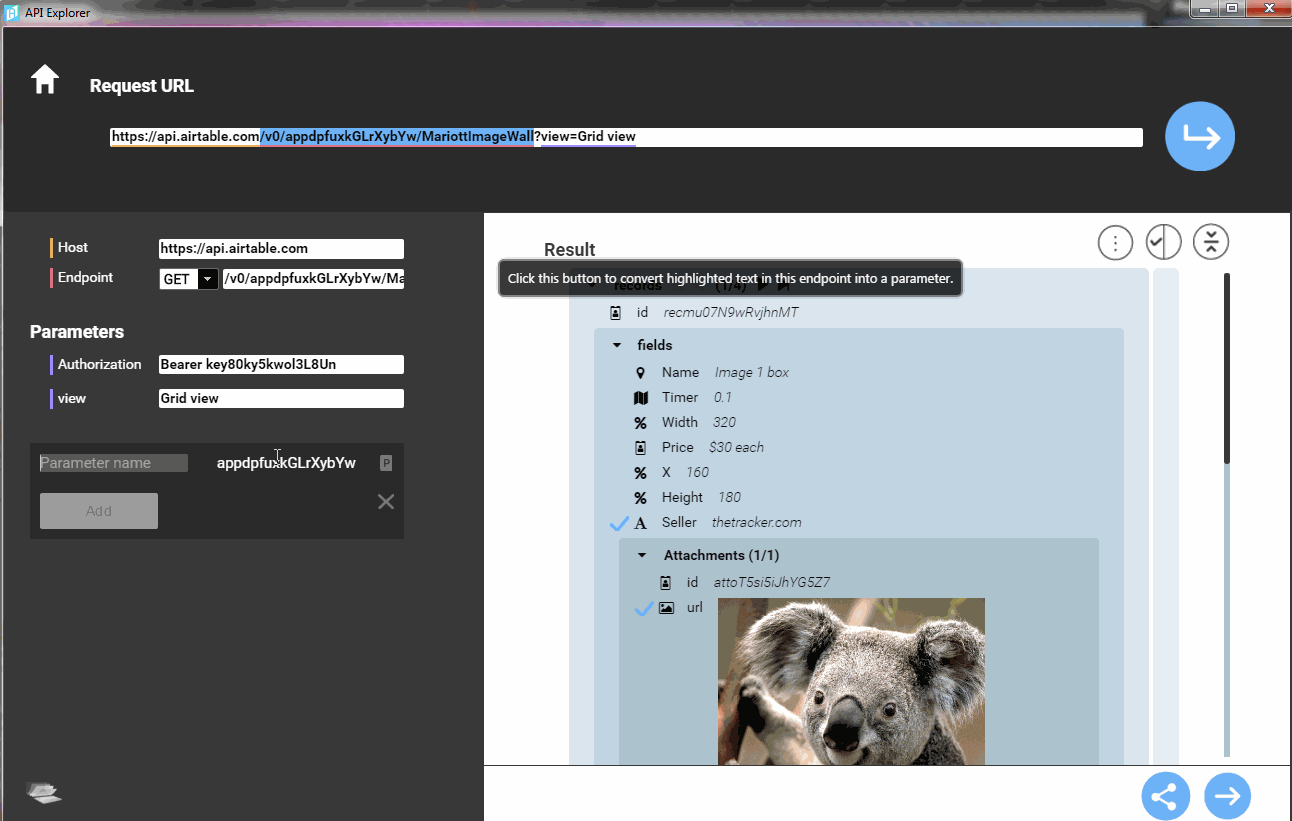The image size is (1292, 821).
Task: Open the three-dot Result options menu
Action: pyautogui.click(x=1115, y=242)
